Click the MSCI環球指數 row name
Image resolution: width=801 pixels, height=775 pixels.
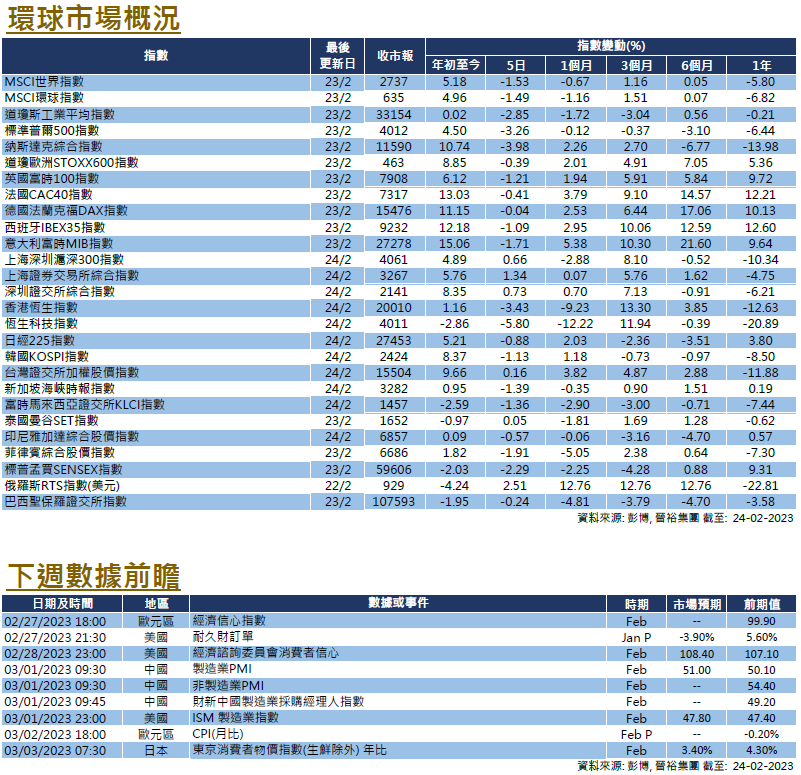tap(44, 98)
